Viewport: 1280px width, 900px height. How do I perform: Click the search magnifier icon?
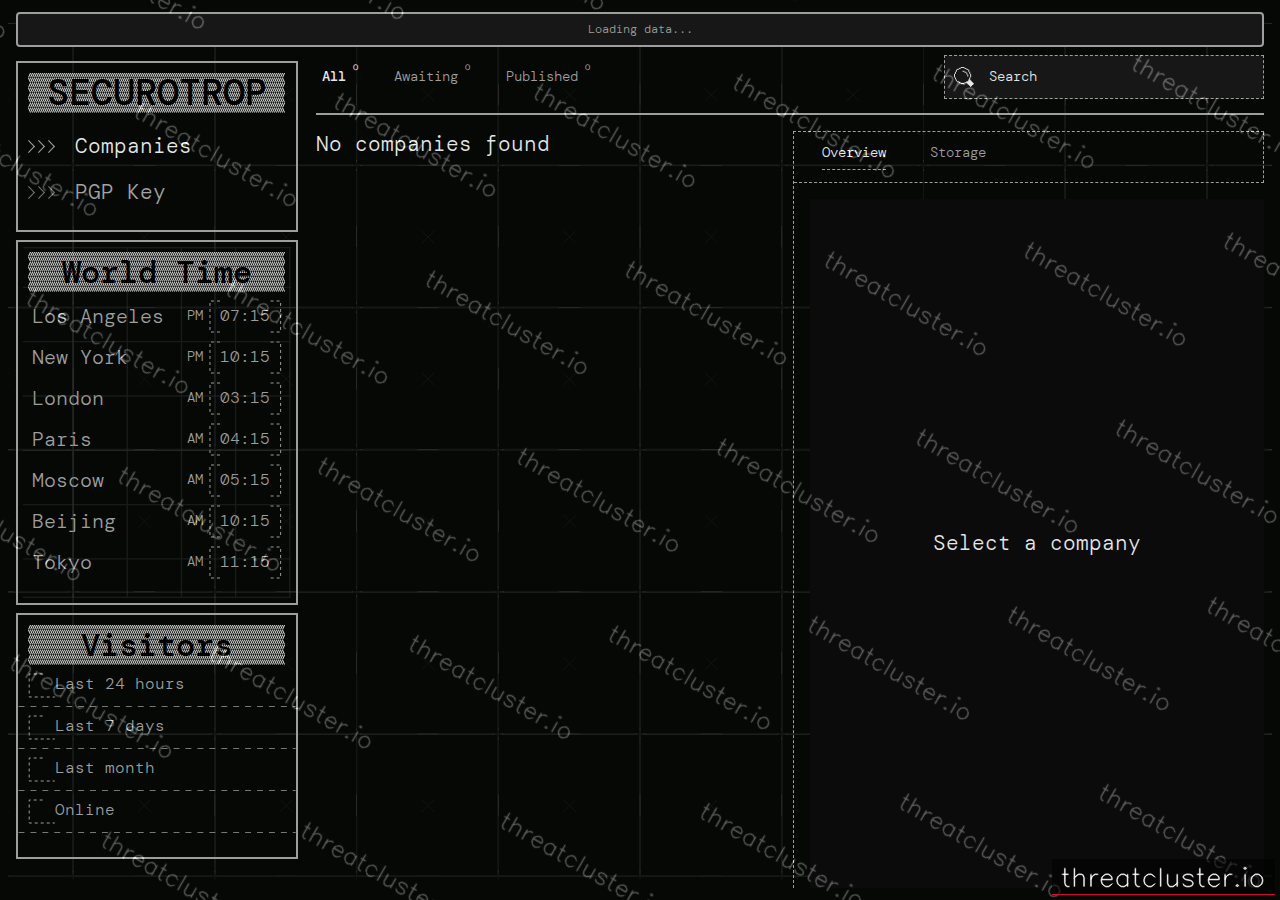[964, 77]
